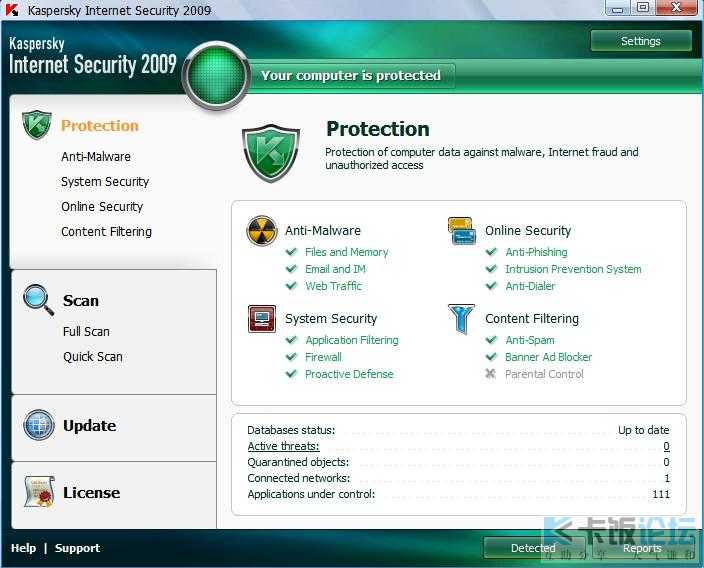Click the Kaspersky K logo in title bar

pyautogui.click(x=12, y=9)
